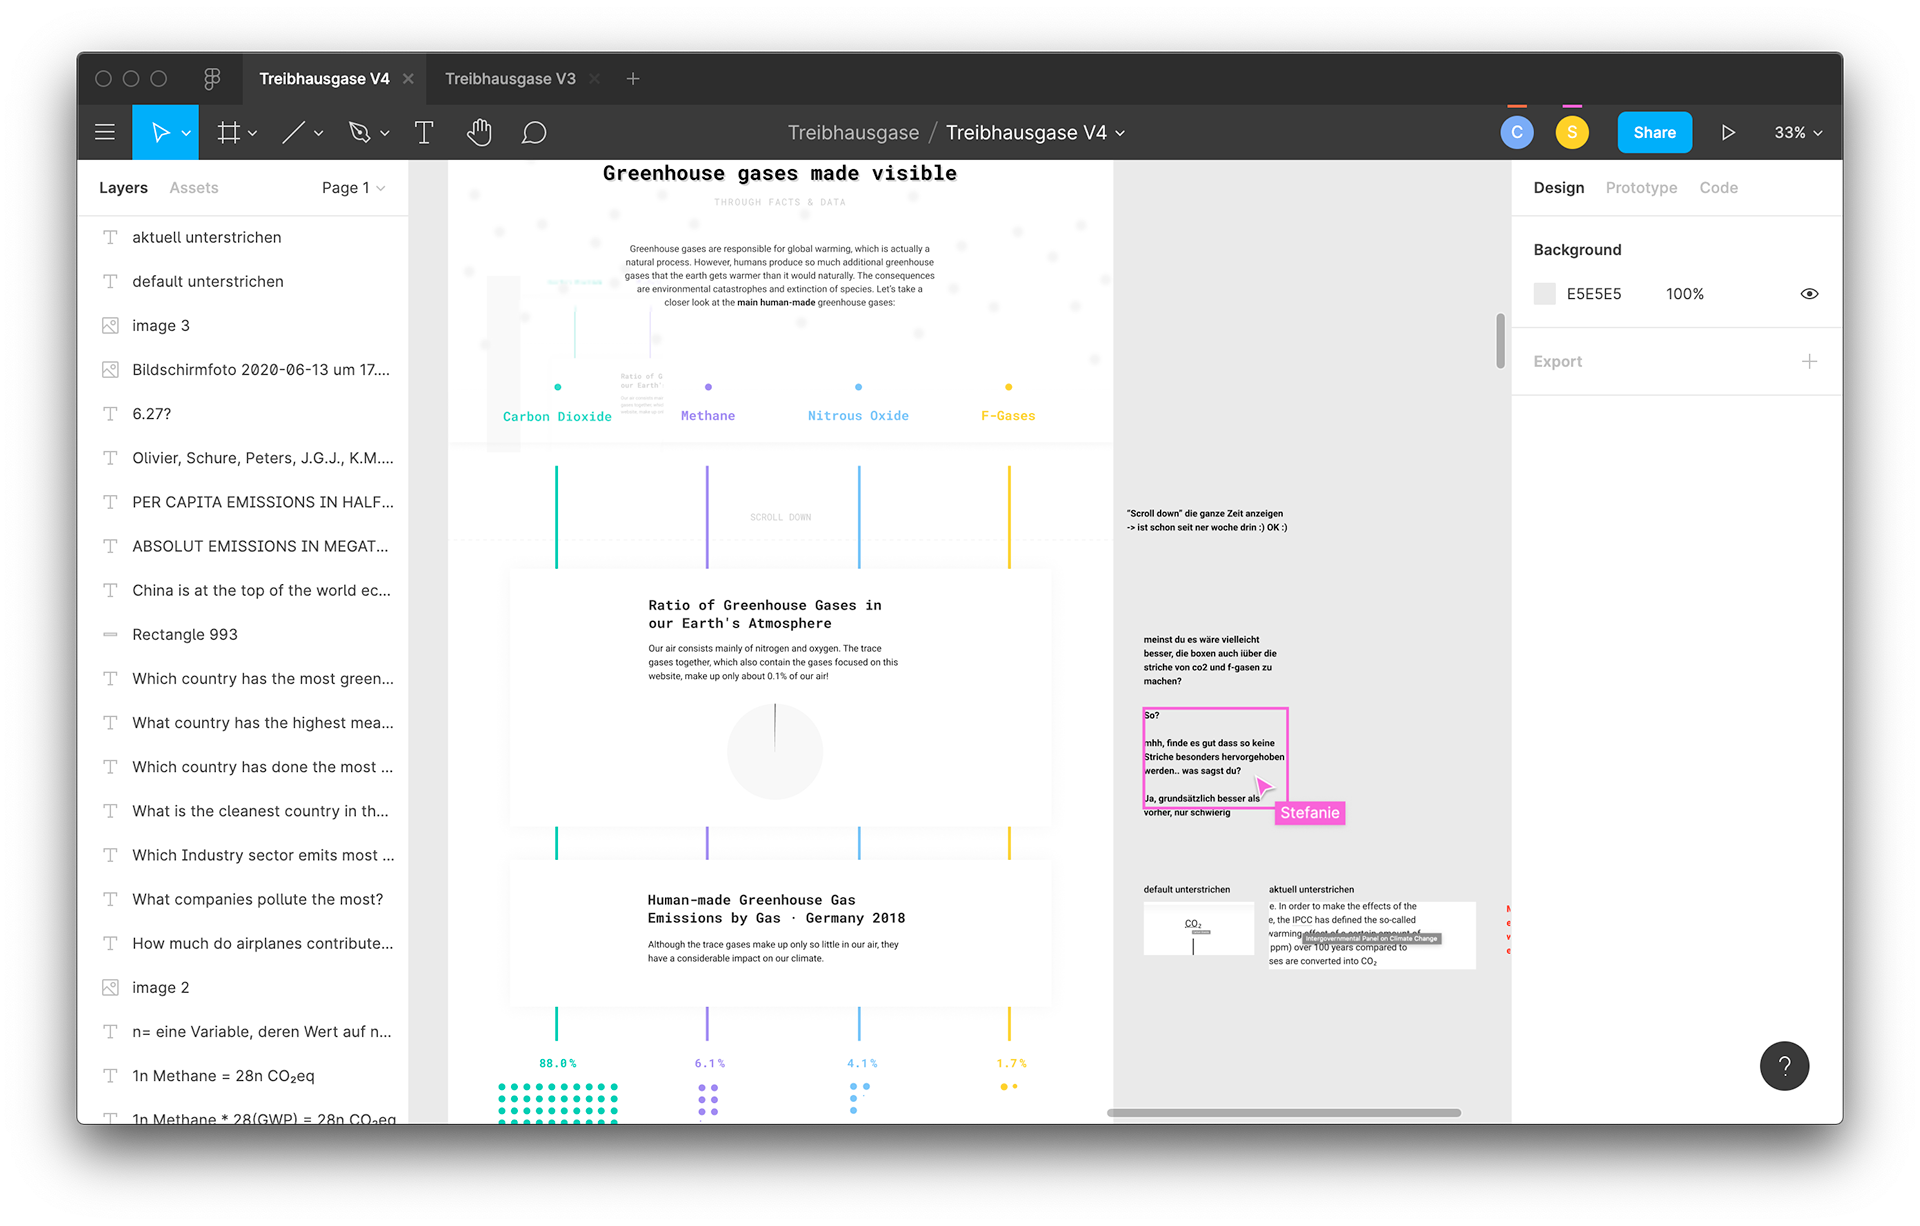This screenshot has width=1920, height=1226.
Task: Select the Comment tool
Action: click(x=534, y=132)
